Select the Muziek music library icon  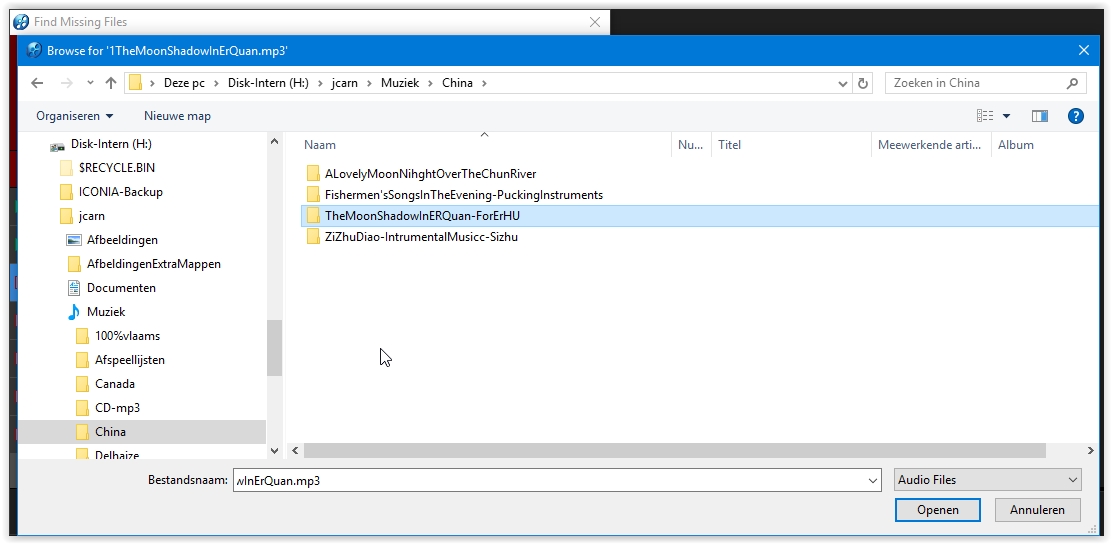click(x=73, y=312)
